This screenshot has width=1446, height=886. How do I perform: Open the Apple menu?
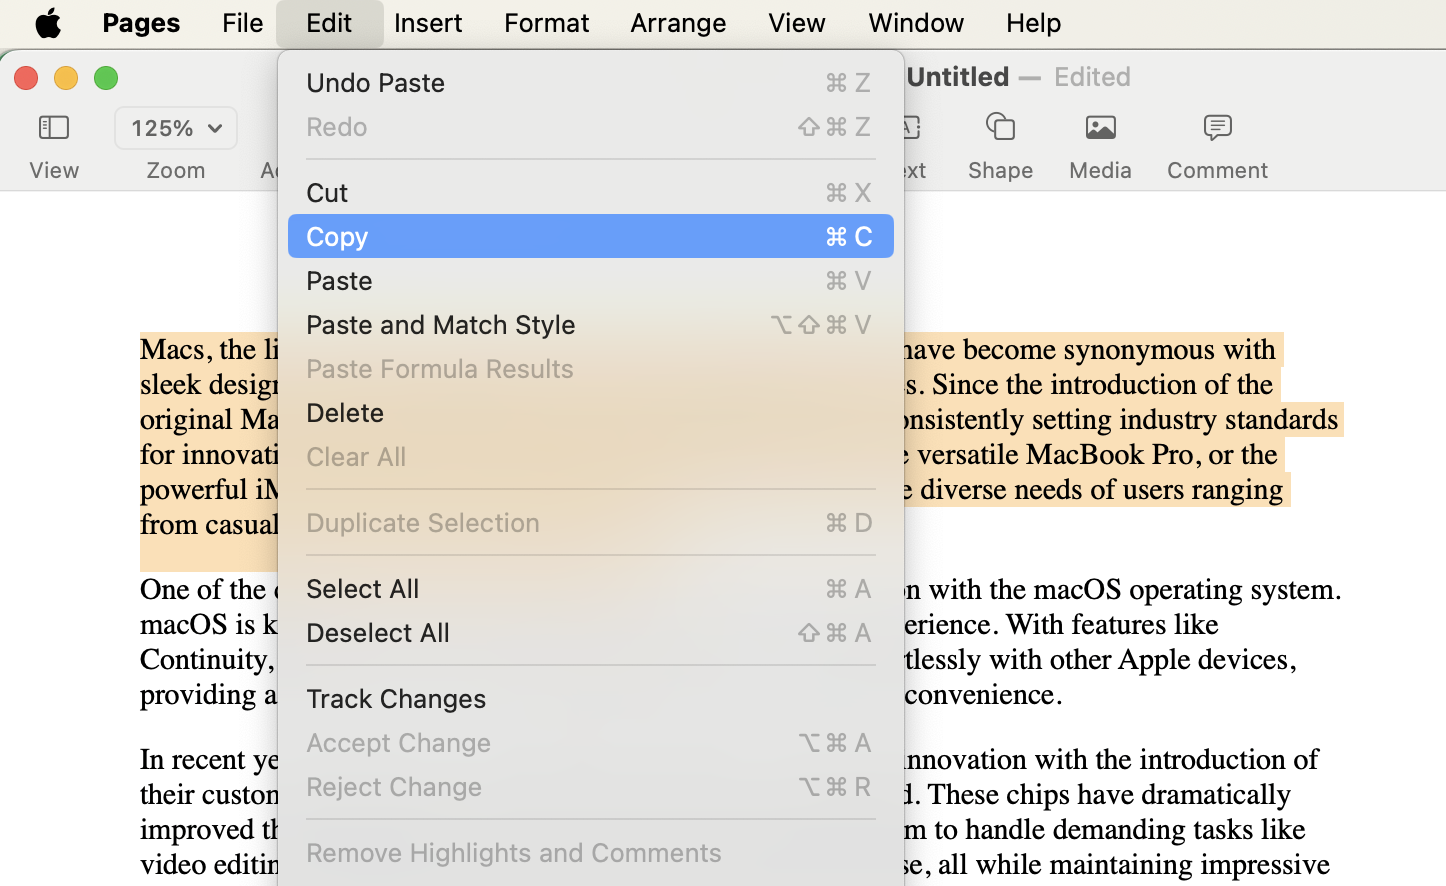pyautogui.click(x=48, y=22)
